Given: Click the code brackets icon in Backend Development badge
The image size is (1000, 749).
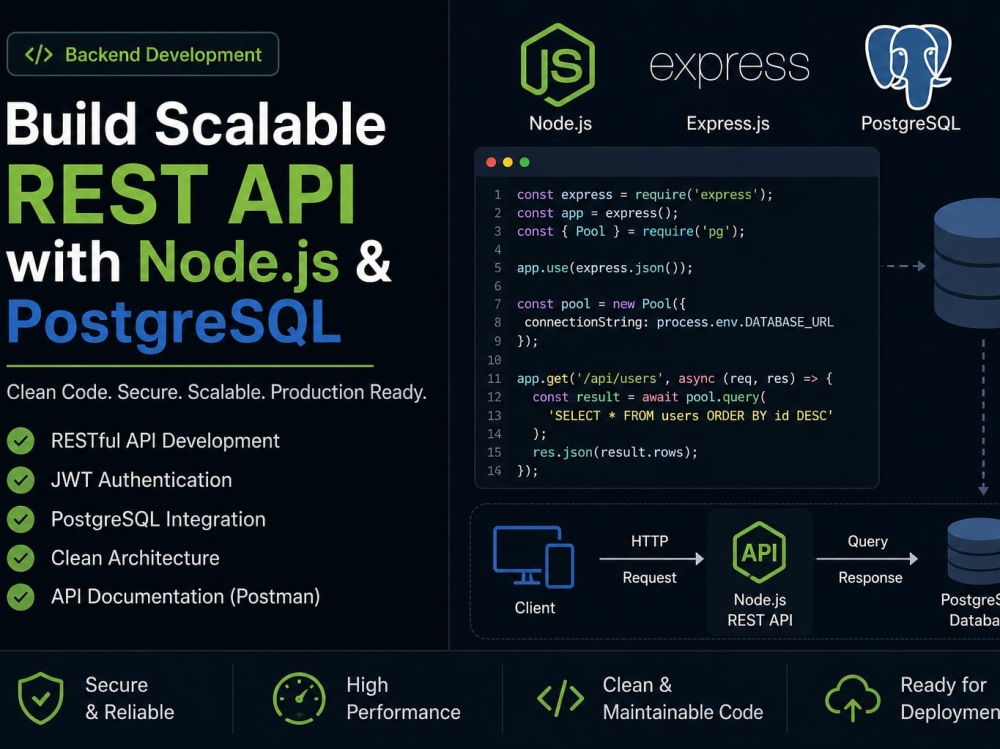Looking at the screenshot, I should point(39,55).
